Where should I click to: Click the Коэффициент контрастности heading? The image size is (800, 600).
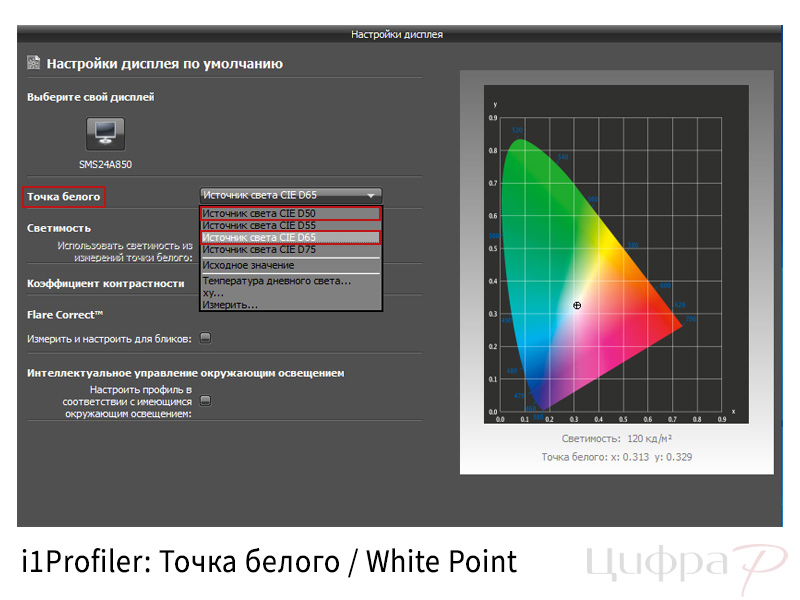coord(106,284)
